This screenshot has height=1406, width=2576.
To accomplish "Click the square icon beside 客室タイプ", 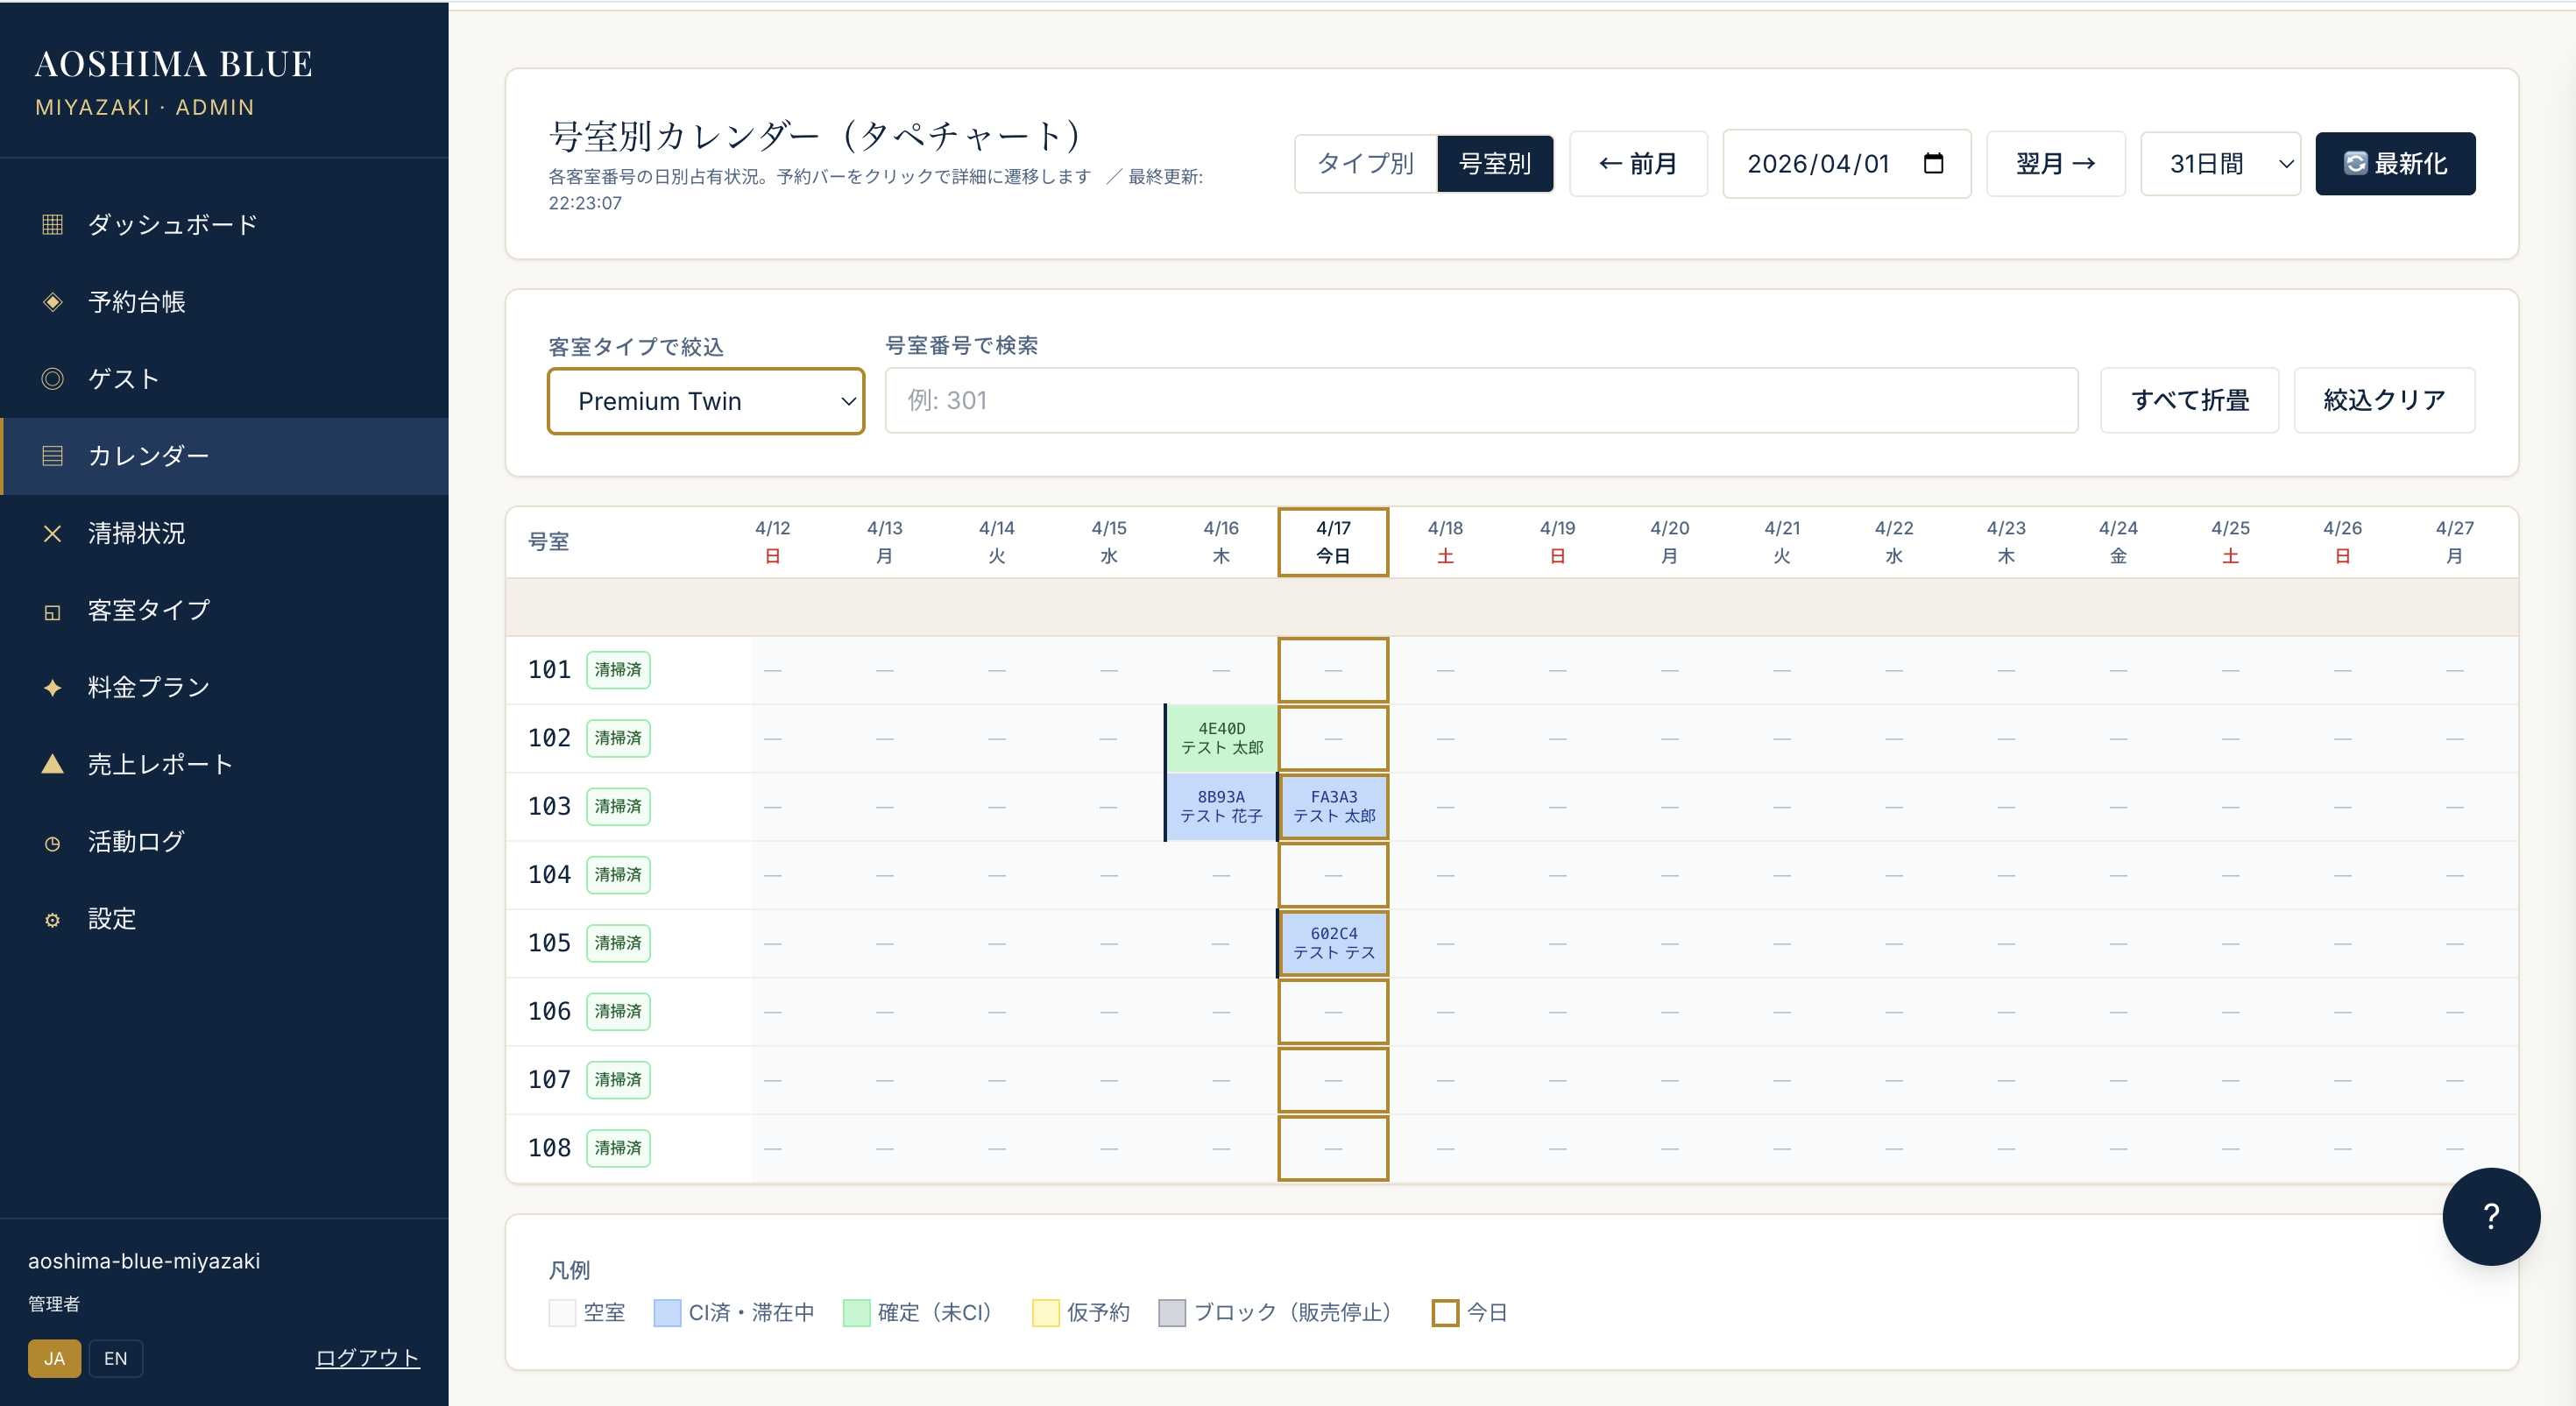I will (x=53, y=611).
